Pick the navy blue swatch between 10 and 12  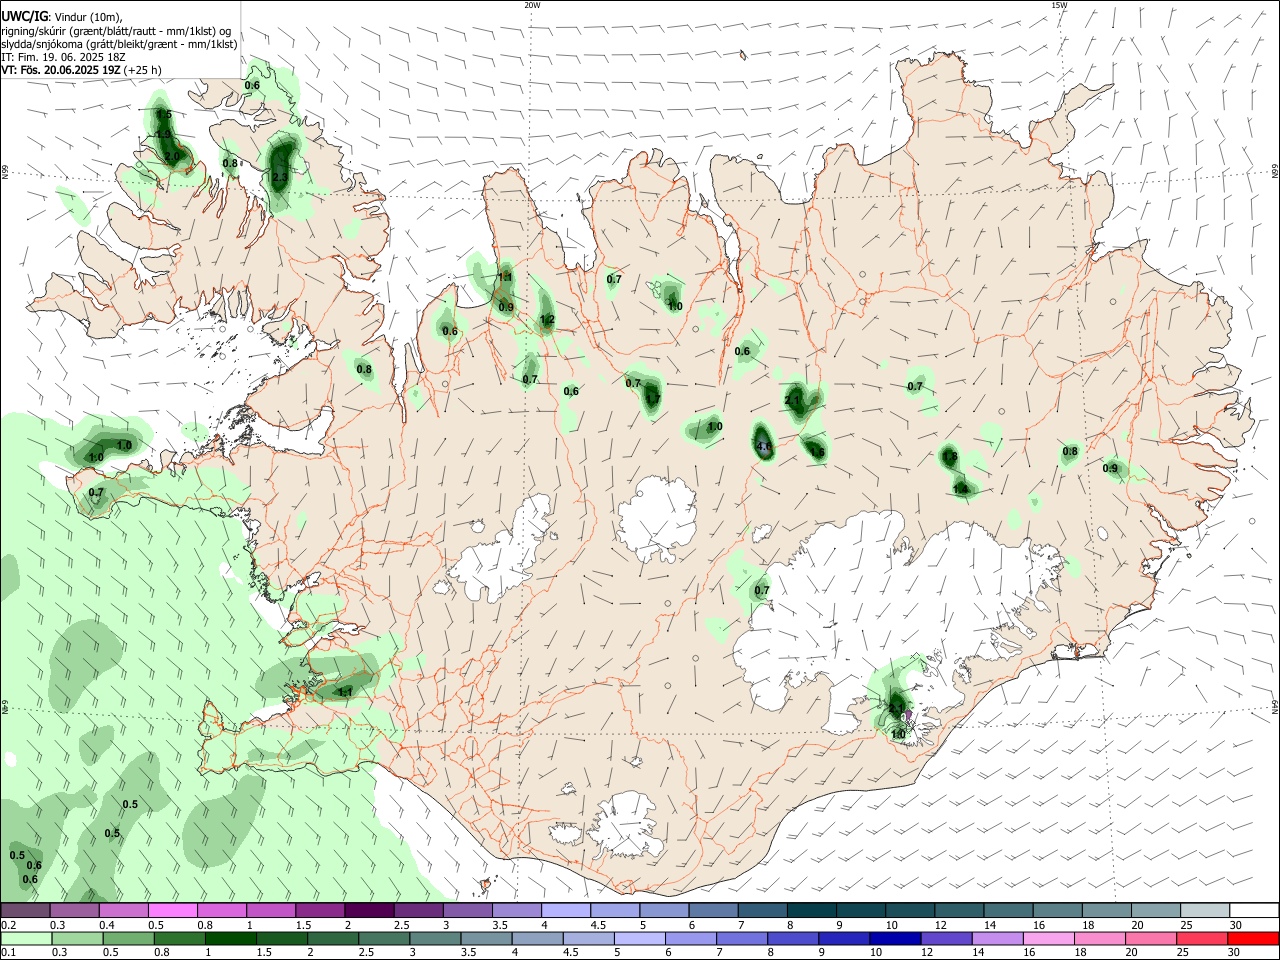click(x=894, y=938)
